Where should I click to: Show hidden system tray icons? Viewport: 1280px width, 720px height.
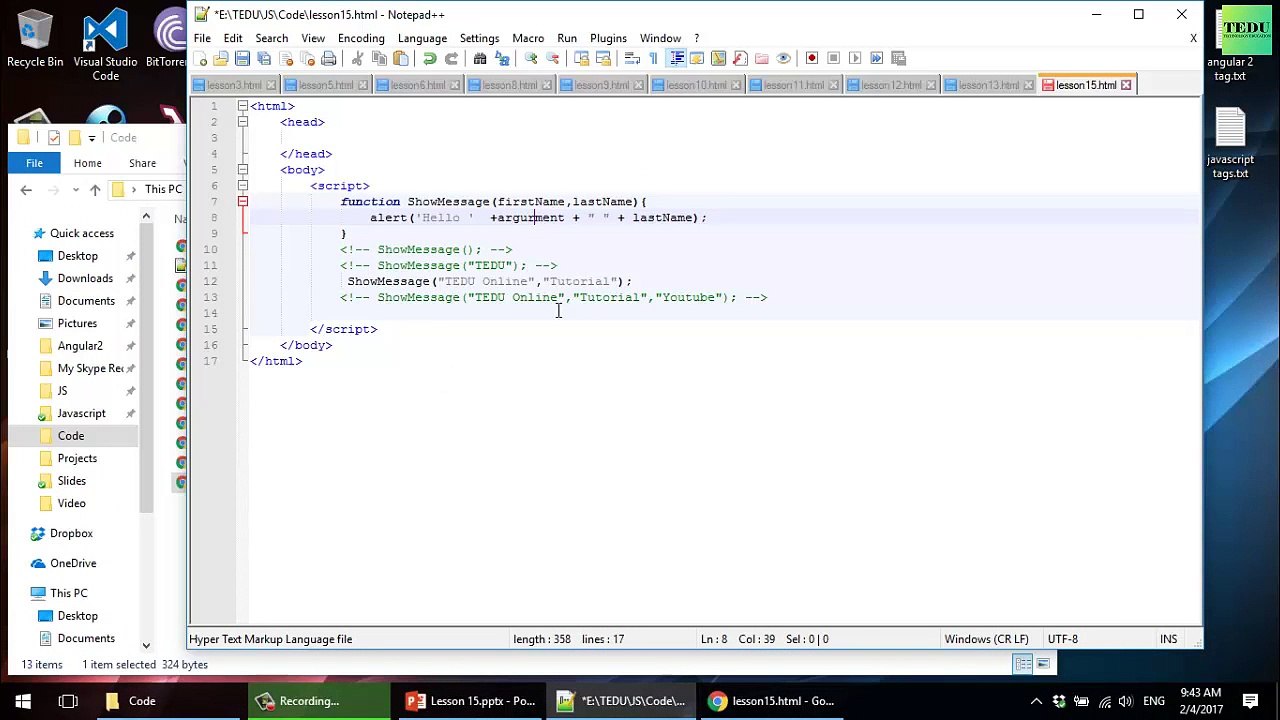1036,701
